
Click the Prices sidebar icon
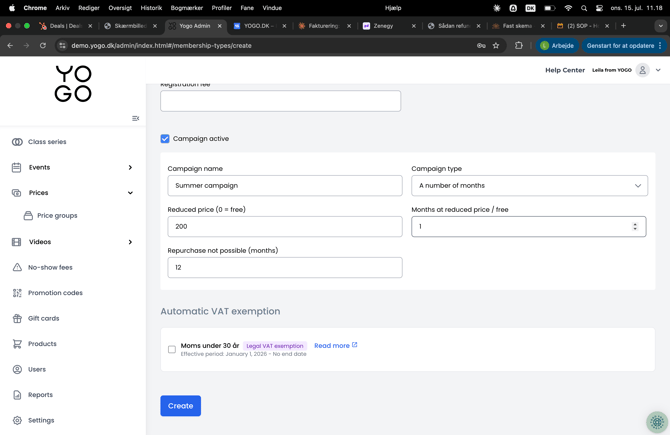pos(16,193)
